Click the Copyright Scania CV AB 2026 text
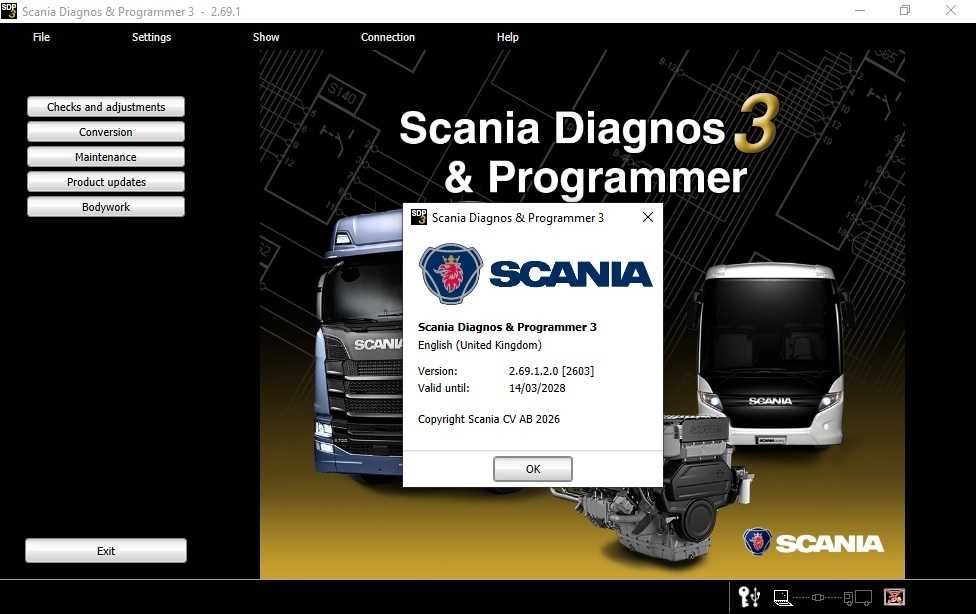 [489, 419]
